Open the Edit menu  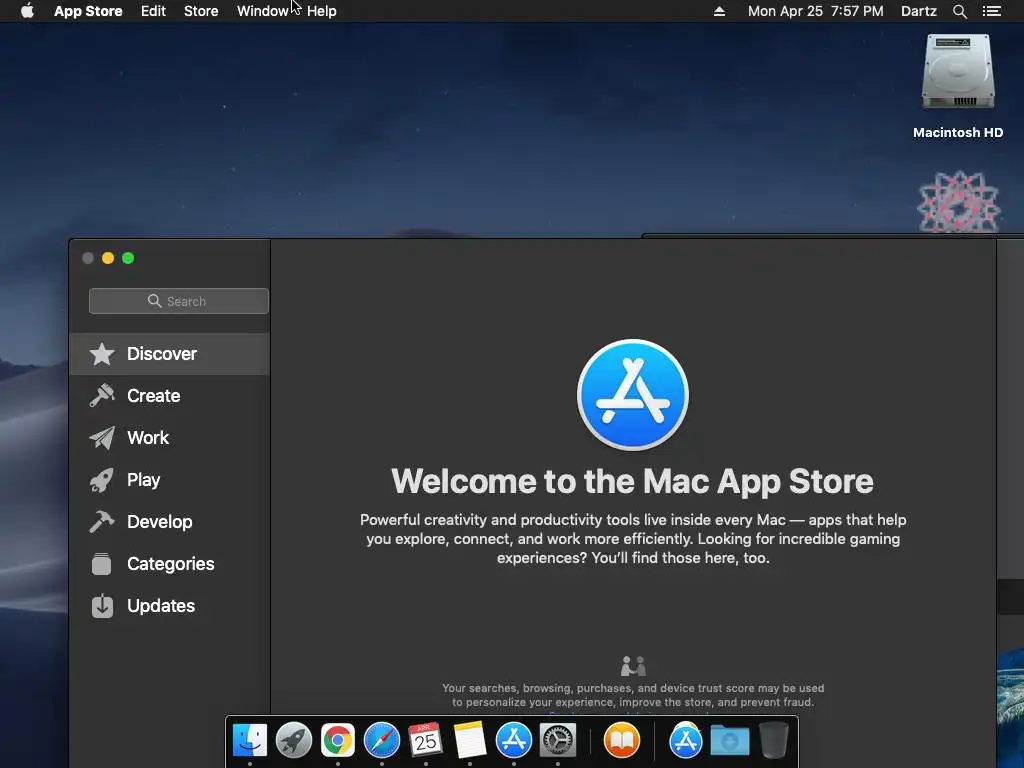tap(153, 11)
